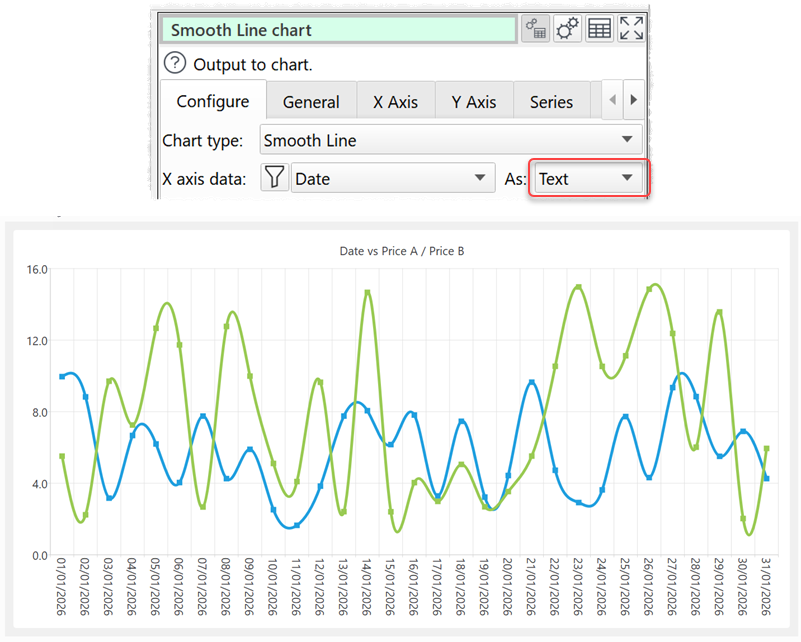Open the Chart type Smooth Line dropdown
Screen dimensions: 801x642
pos(451,139)
